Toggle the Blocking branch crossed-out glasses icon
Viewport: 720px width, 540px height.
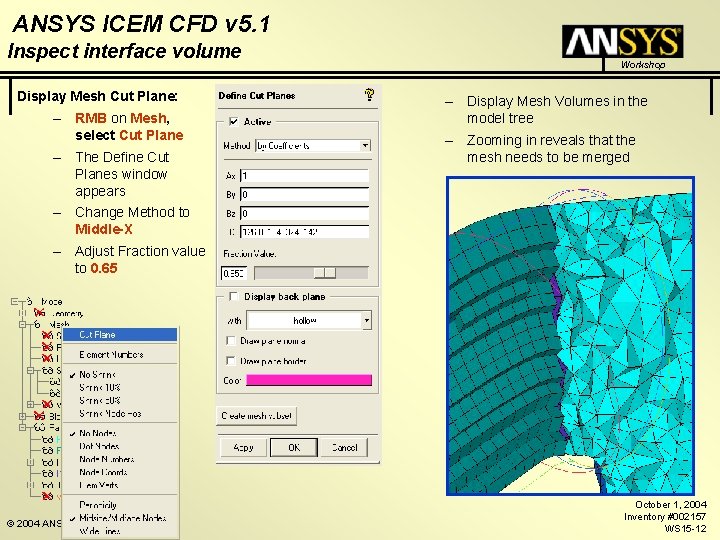click(x=39, y=416)
